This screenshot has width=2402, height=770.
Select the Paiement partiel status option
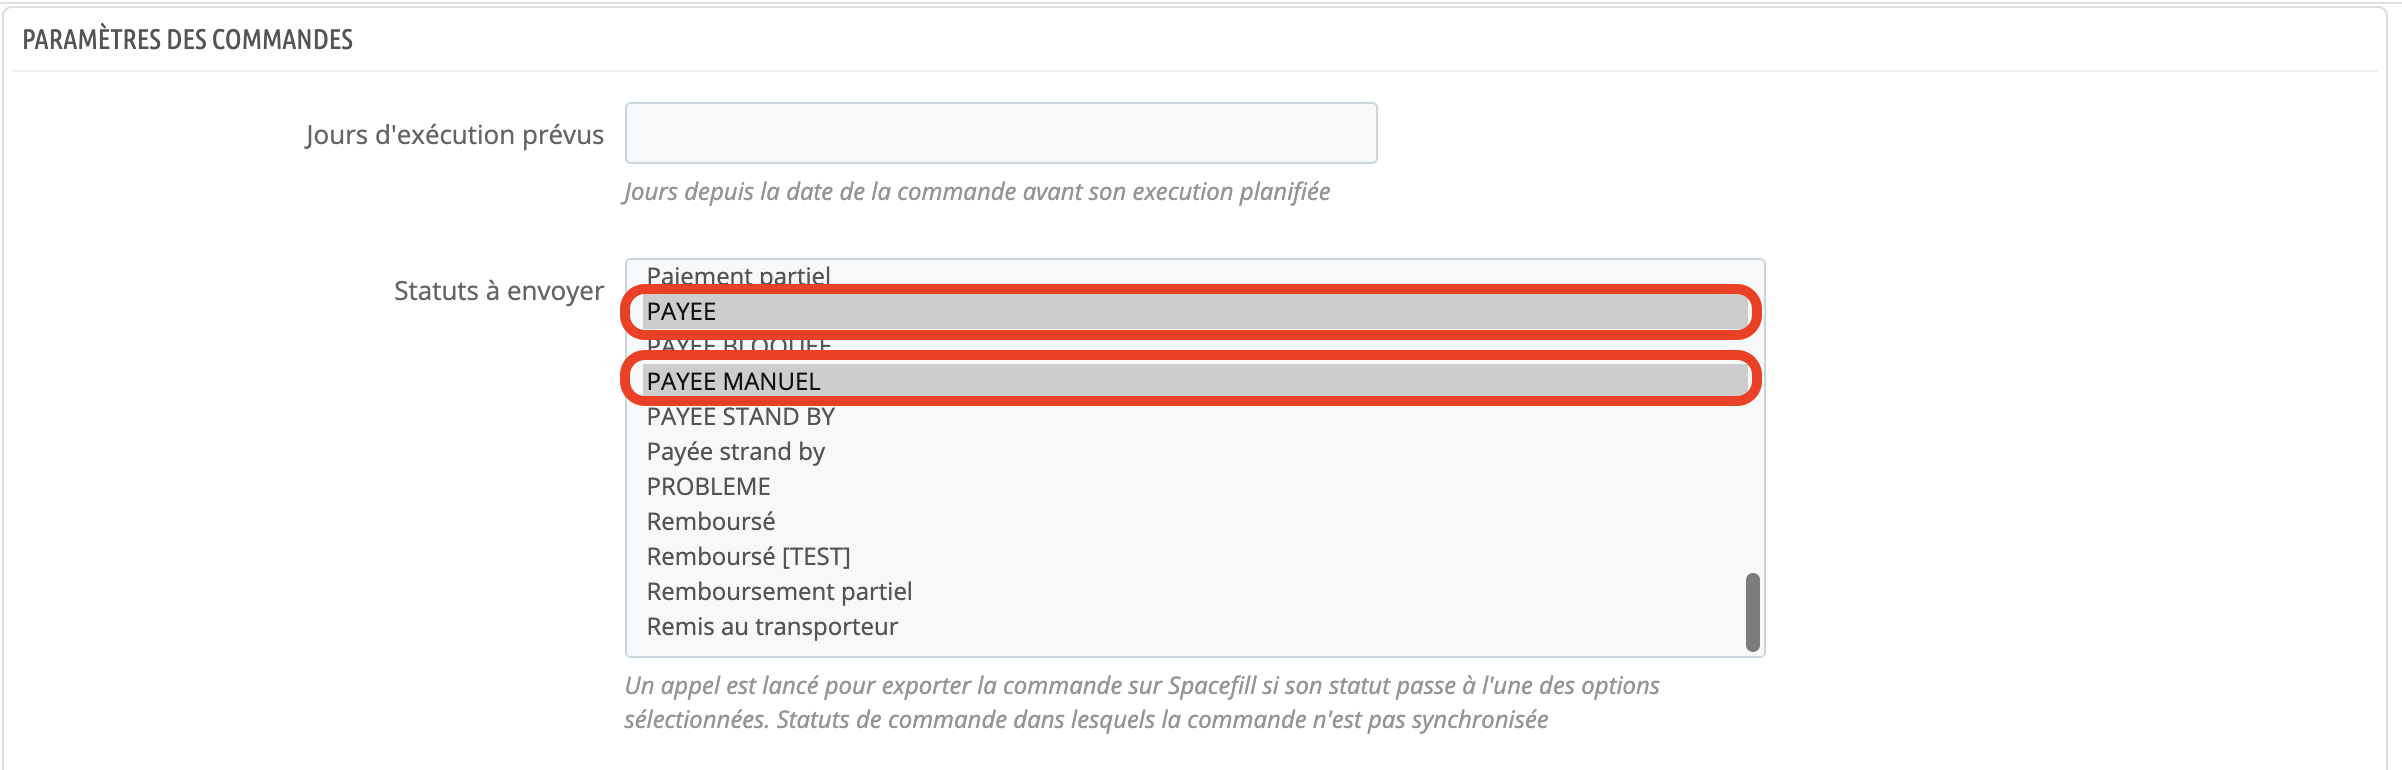coord(738,275)
